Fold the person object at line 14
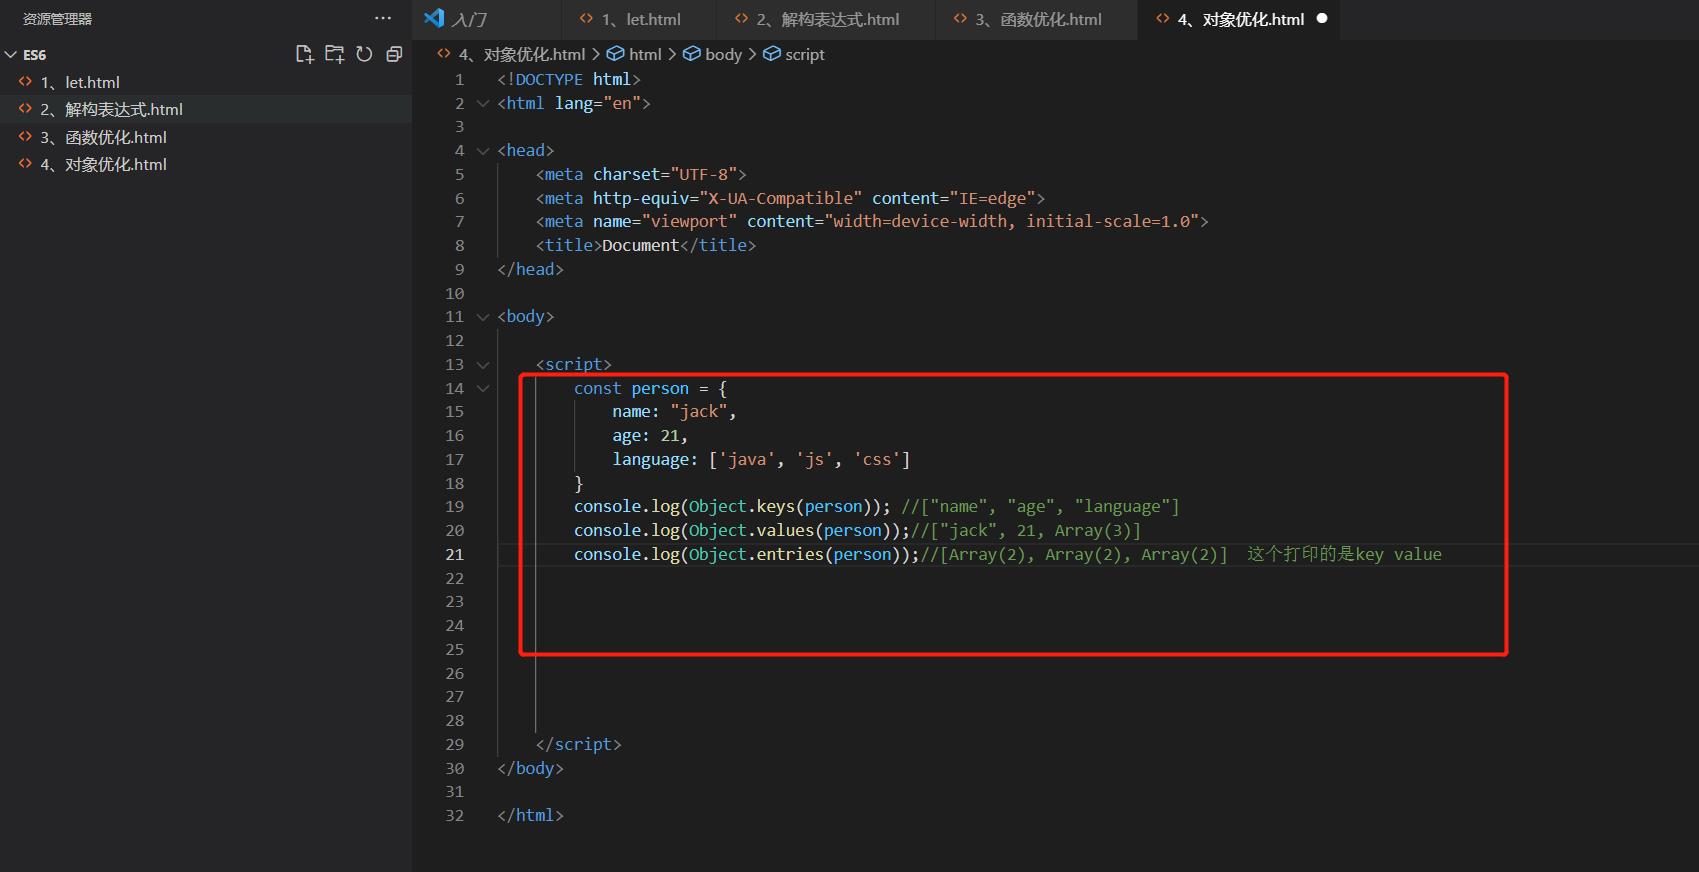1699x872 pixels. click(x=483, y=388)
